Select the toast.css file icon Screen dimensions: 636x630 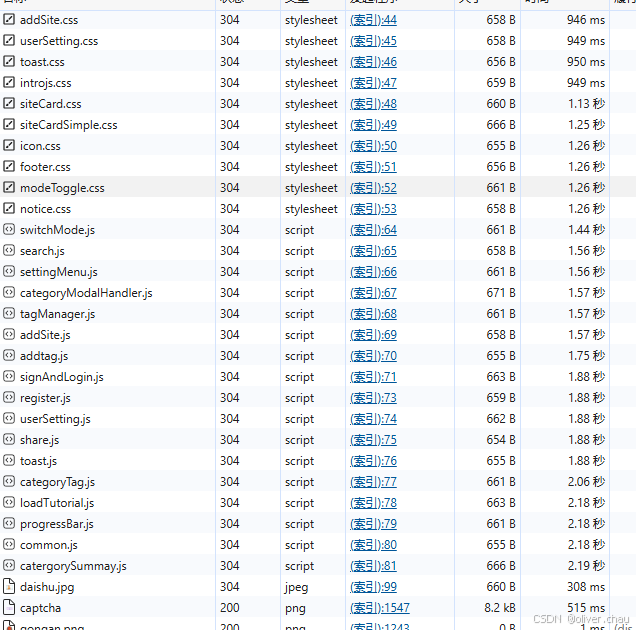click(9, 62)
